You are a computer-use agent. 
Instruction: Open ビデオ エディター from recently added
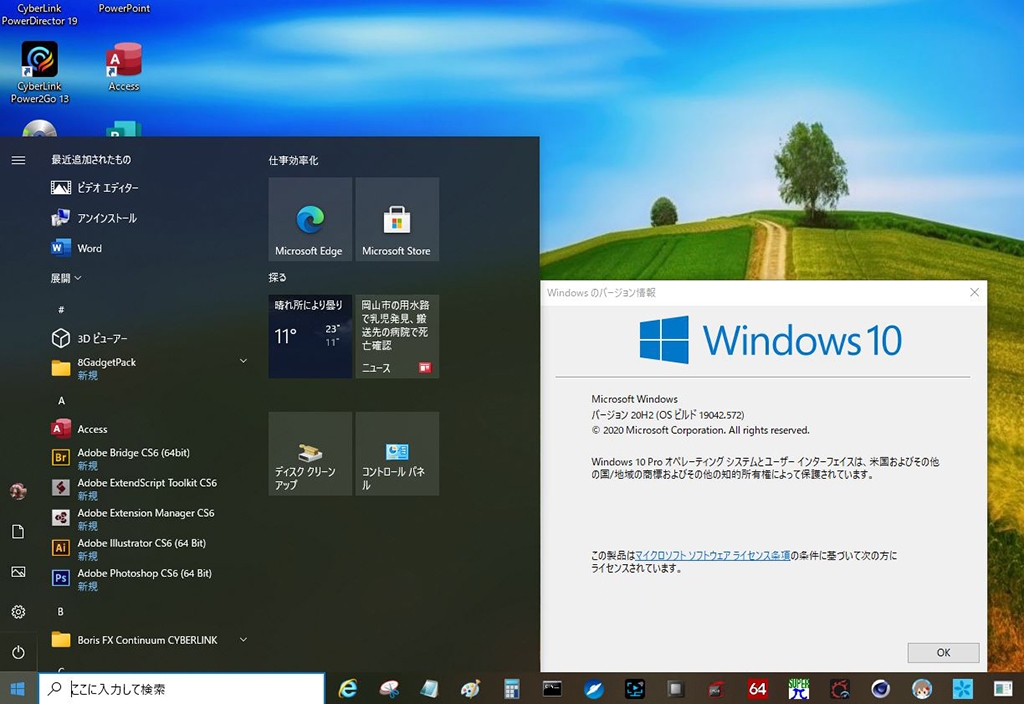[x=149, y=188]
